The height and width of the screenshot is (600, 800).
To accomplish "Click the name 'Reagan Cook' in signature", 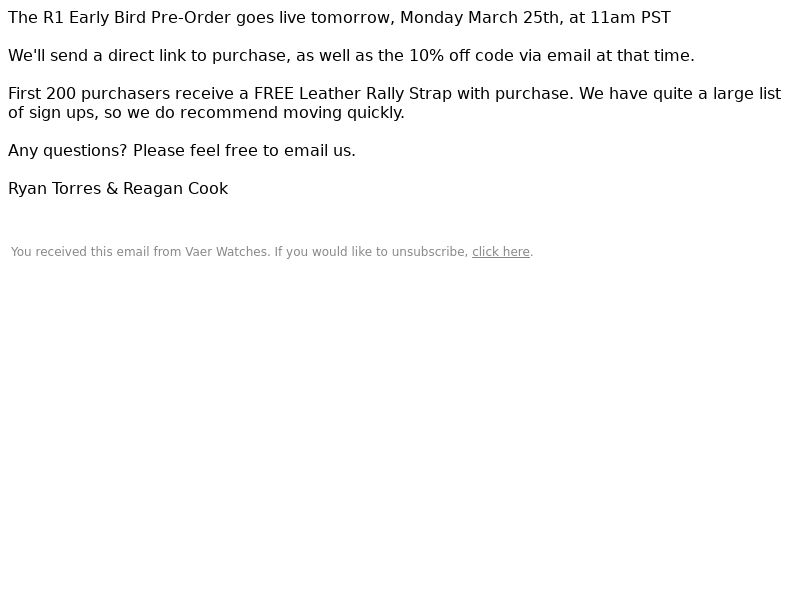I will (x=176, y=189).
